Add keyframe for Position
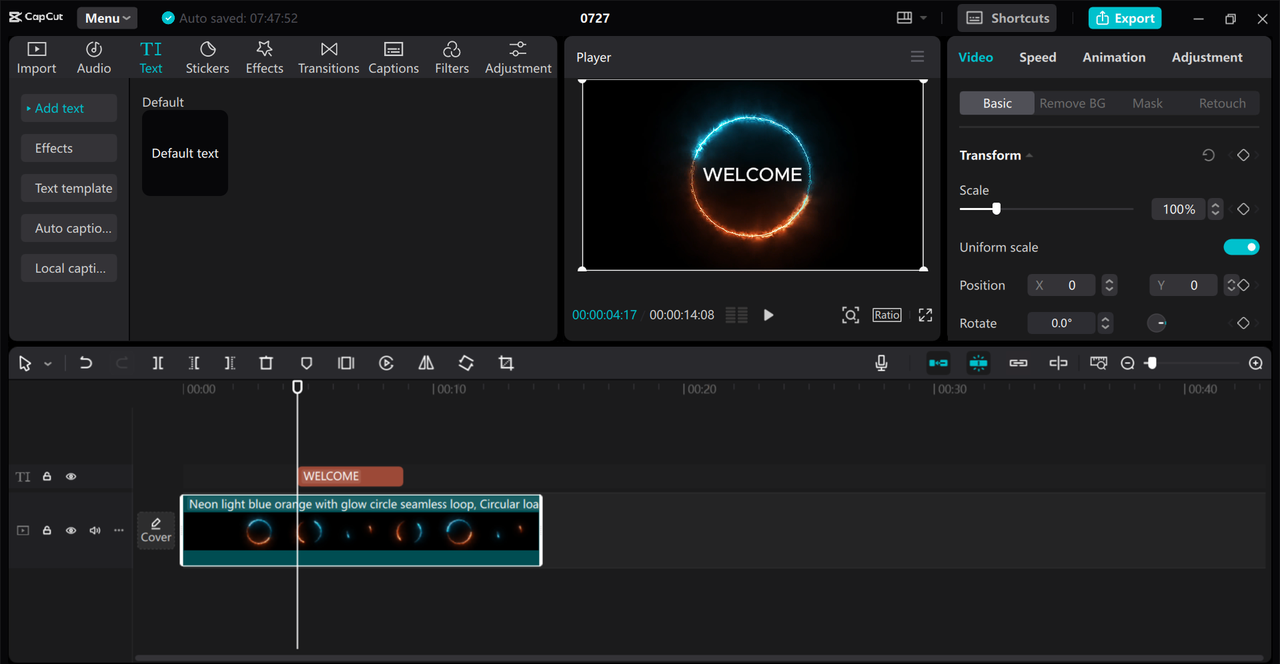The width and height of the screenshot is (1280, 664). click(x=1243, y=285)
